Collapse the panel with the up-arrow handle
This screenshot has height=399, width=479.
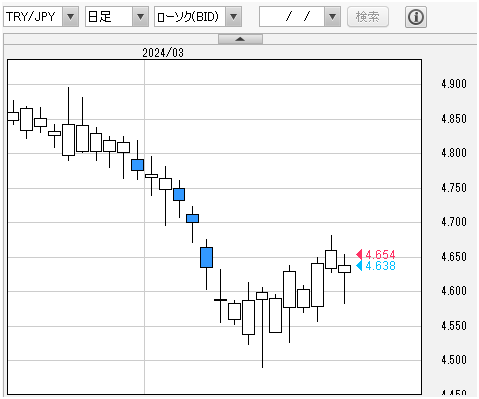240,39
